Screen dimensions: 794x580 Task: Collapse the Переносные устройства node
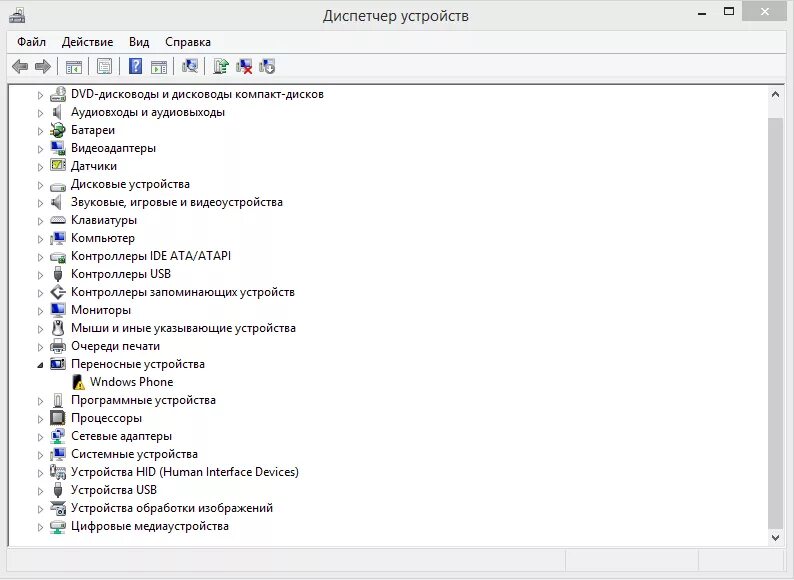click(41, 365)
